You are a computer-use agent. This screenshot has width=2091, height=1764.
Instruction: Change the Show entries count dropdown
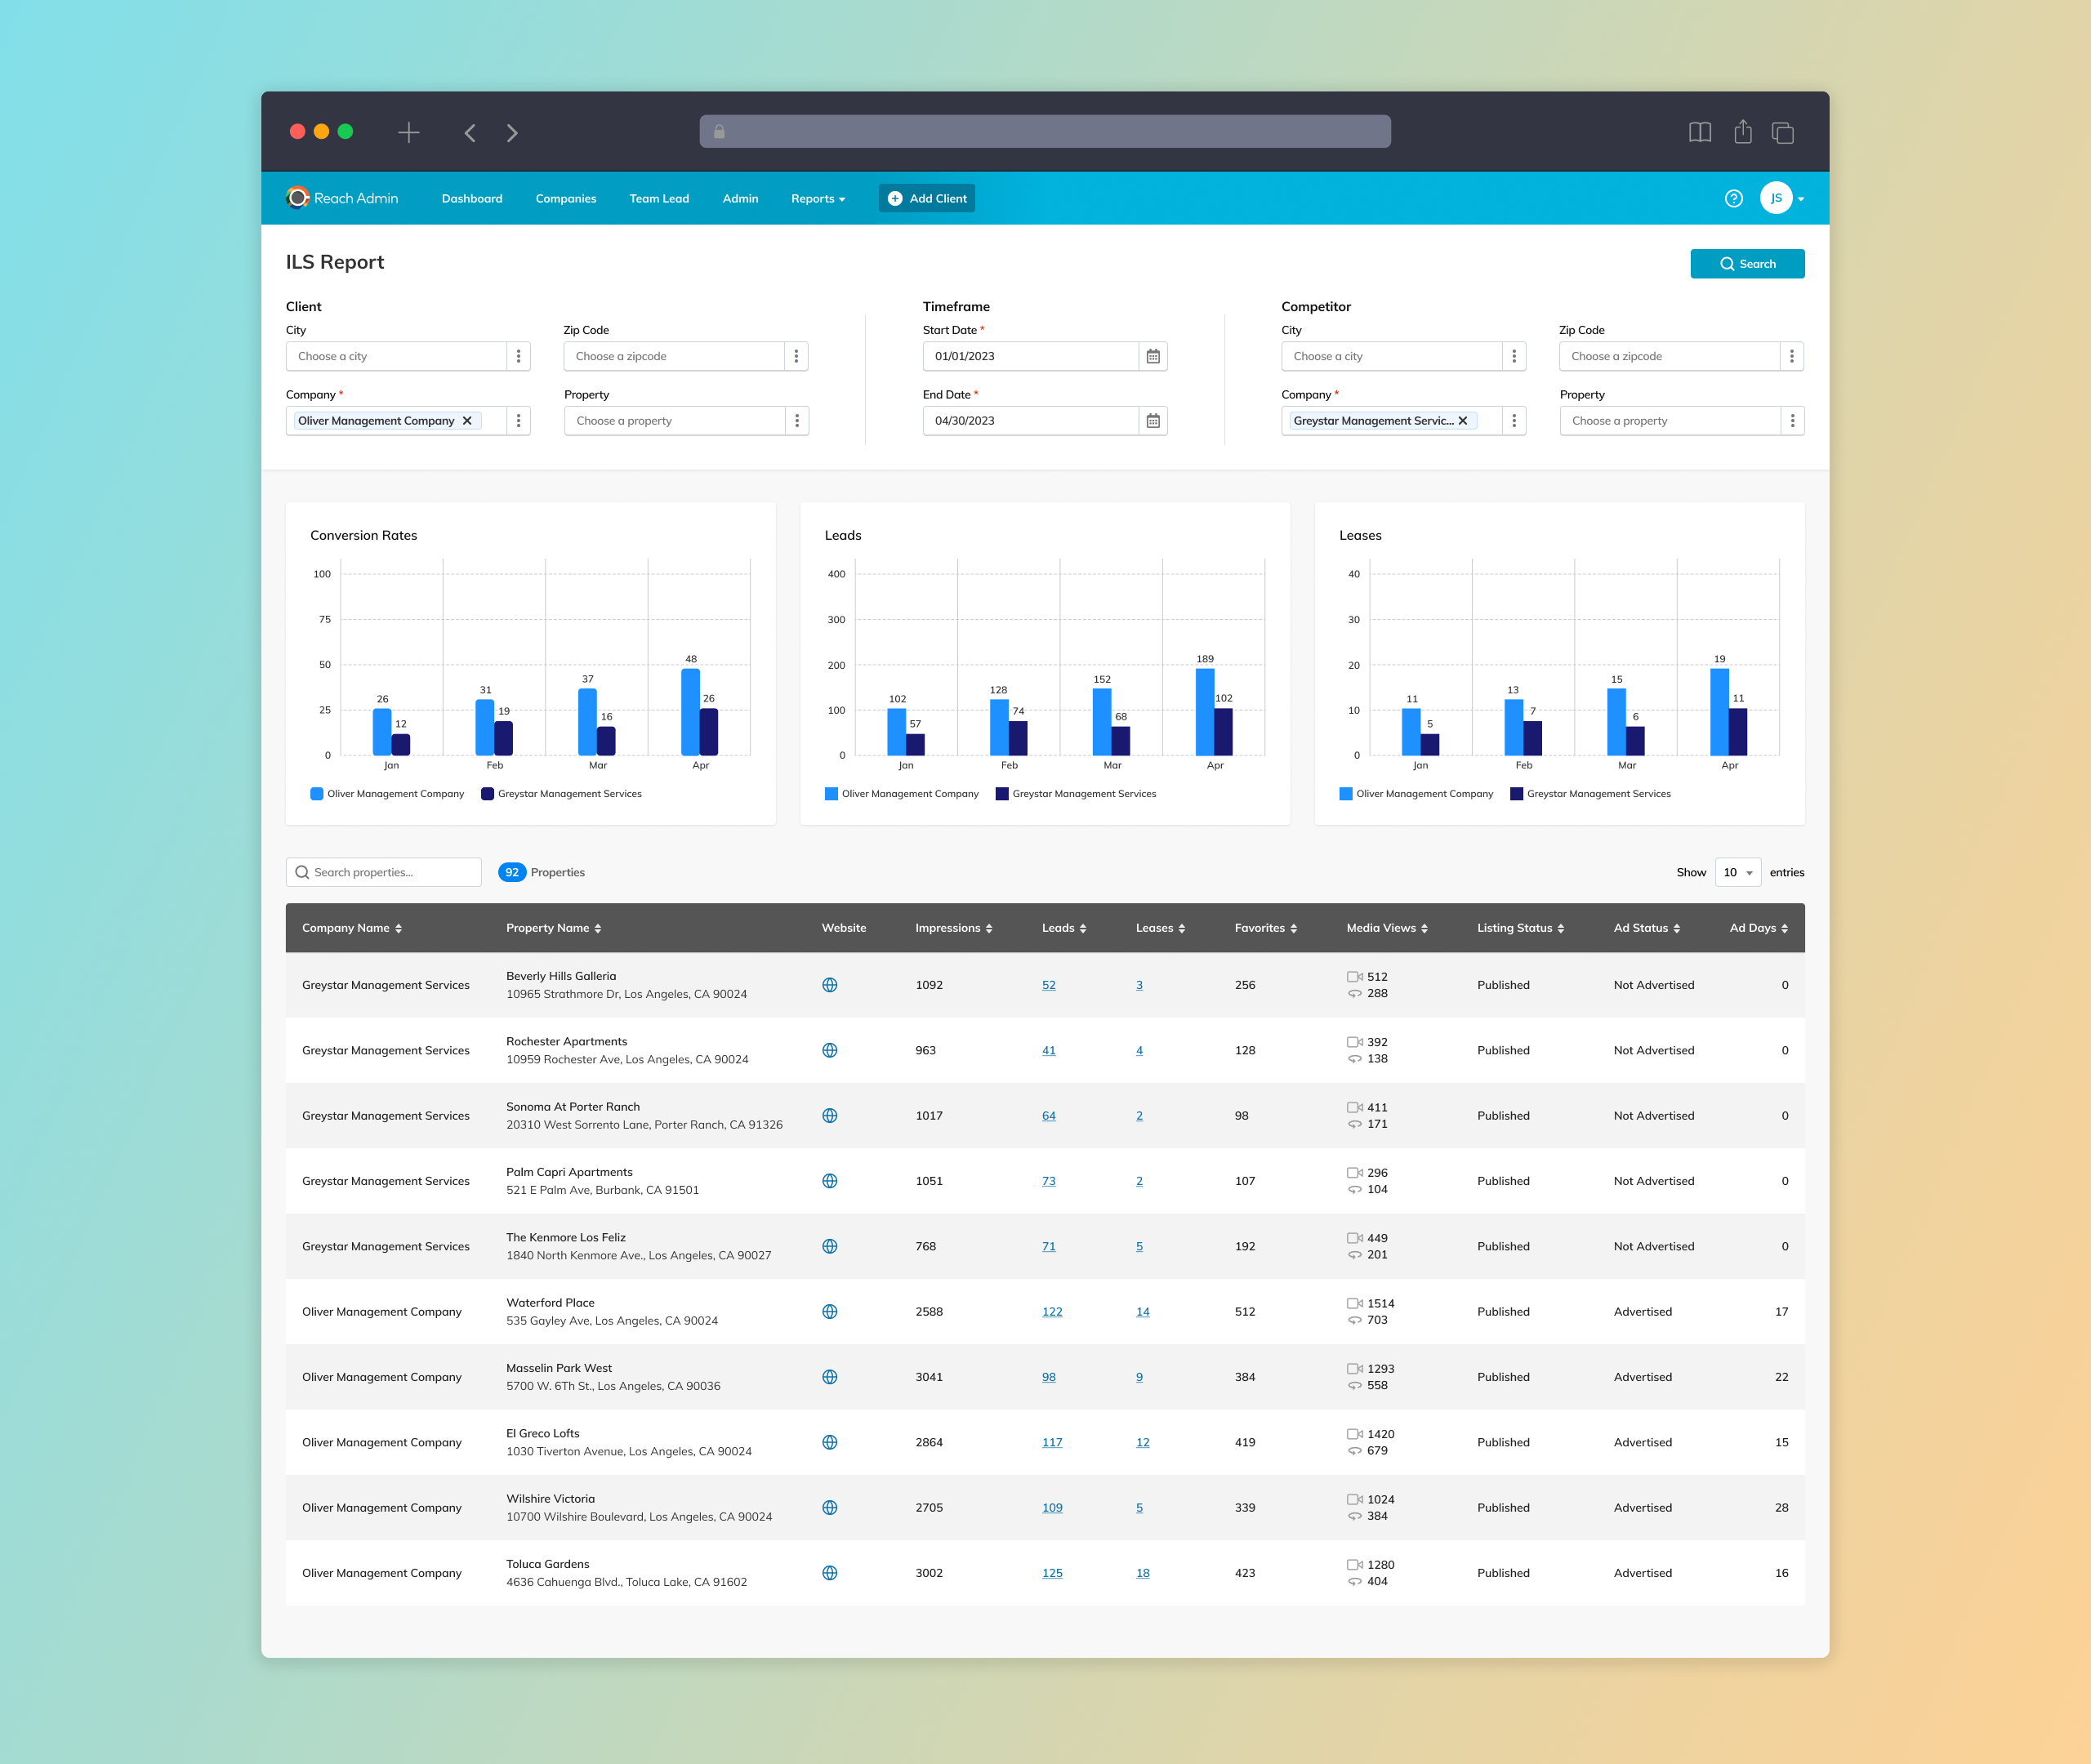coord(1737,872)
